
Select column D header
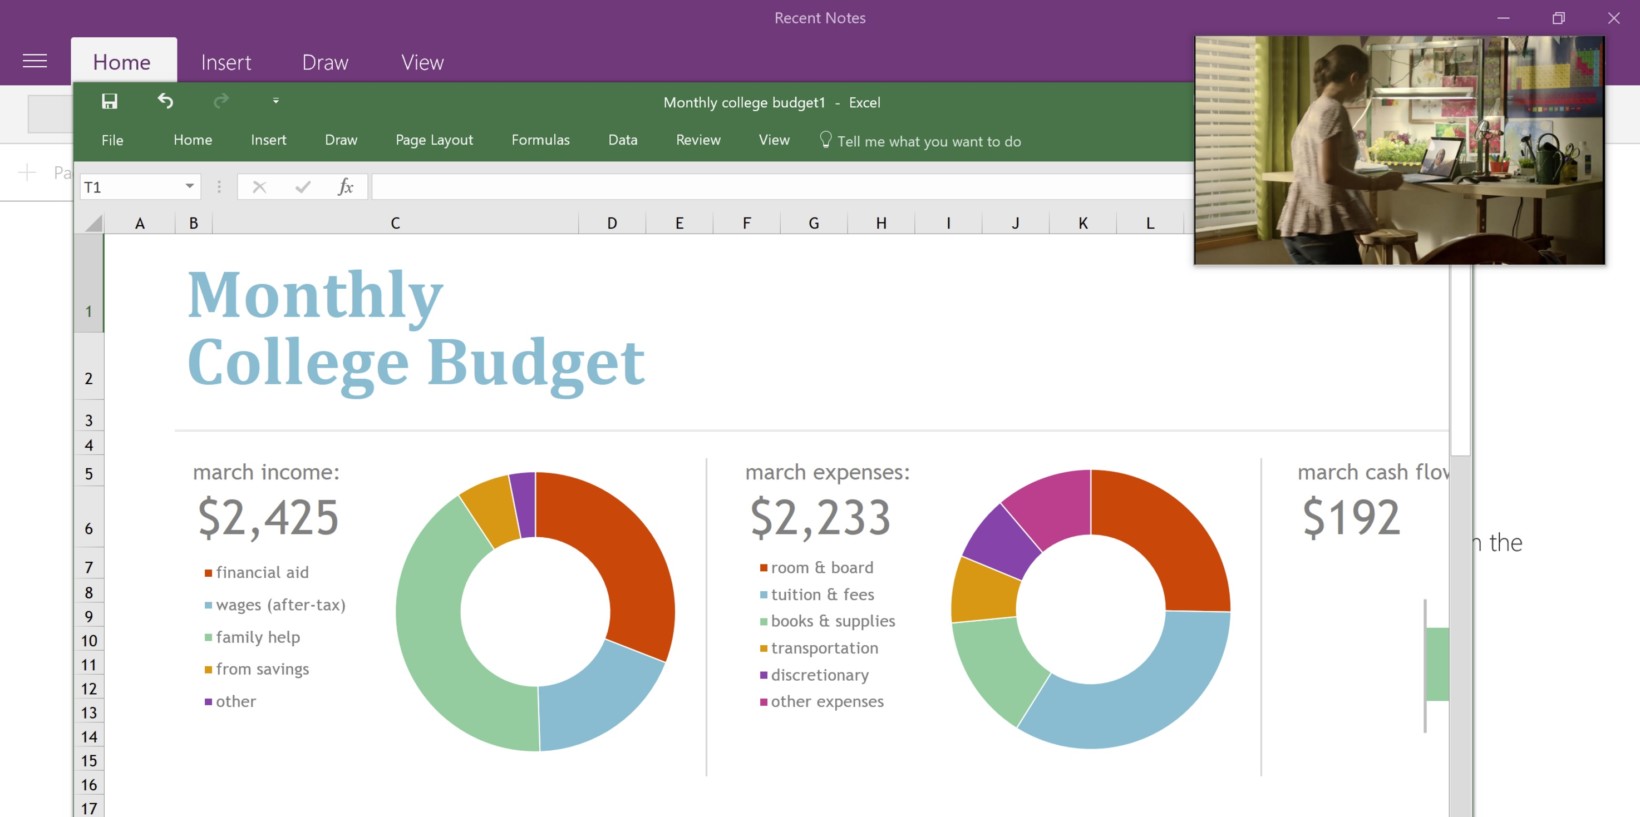612,223
